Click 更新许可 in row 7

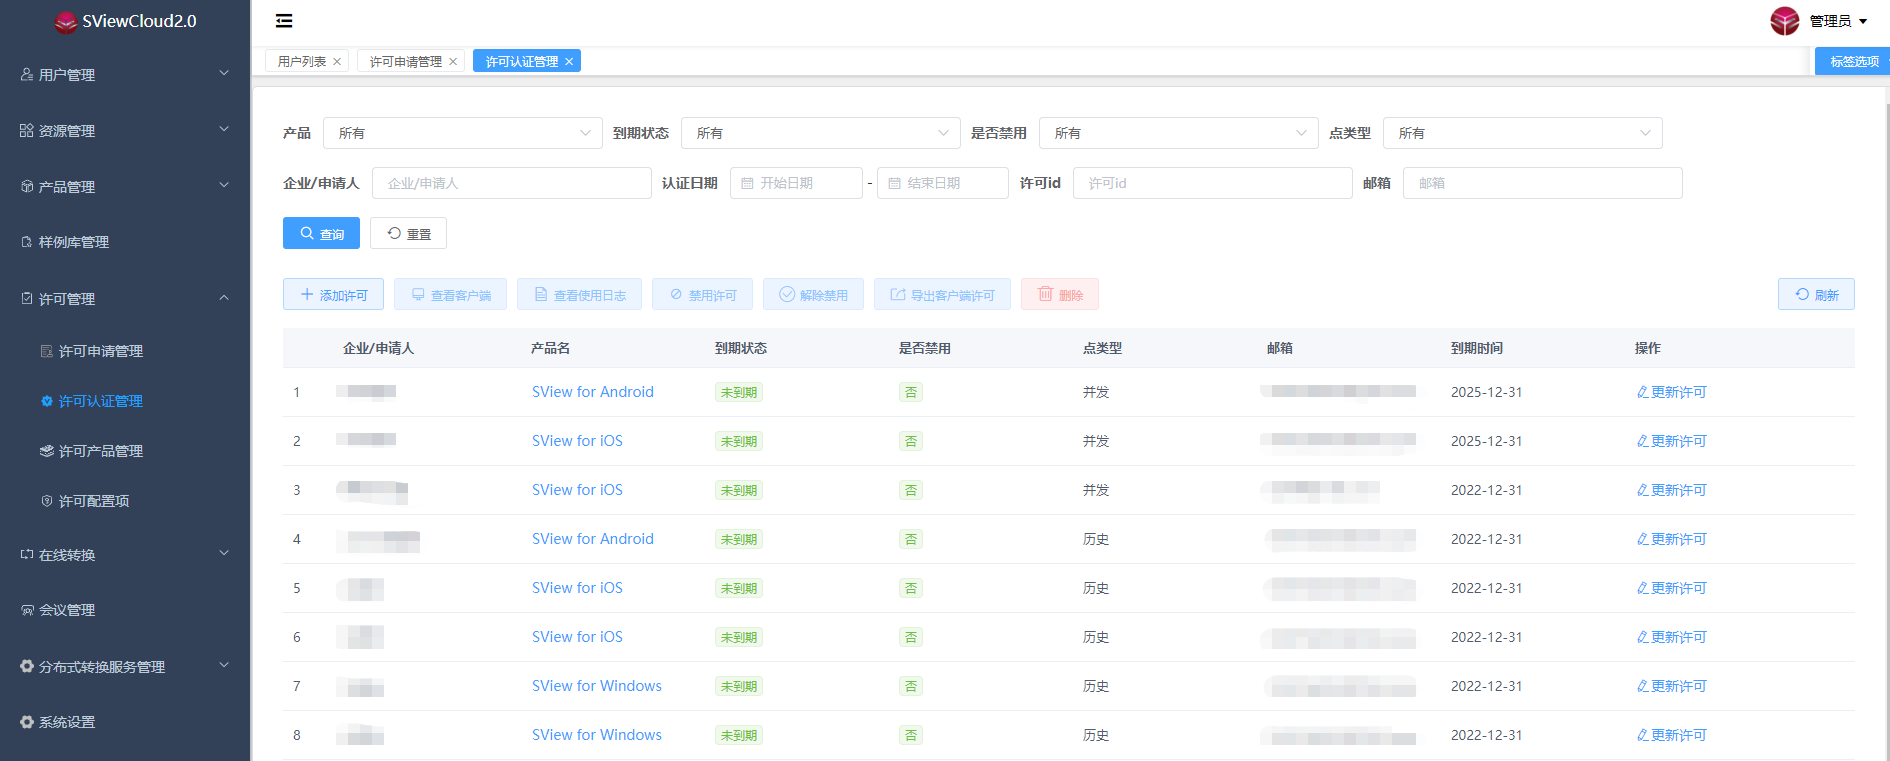point(1671,686)
